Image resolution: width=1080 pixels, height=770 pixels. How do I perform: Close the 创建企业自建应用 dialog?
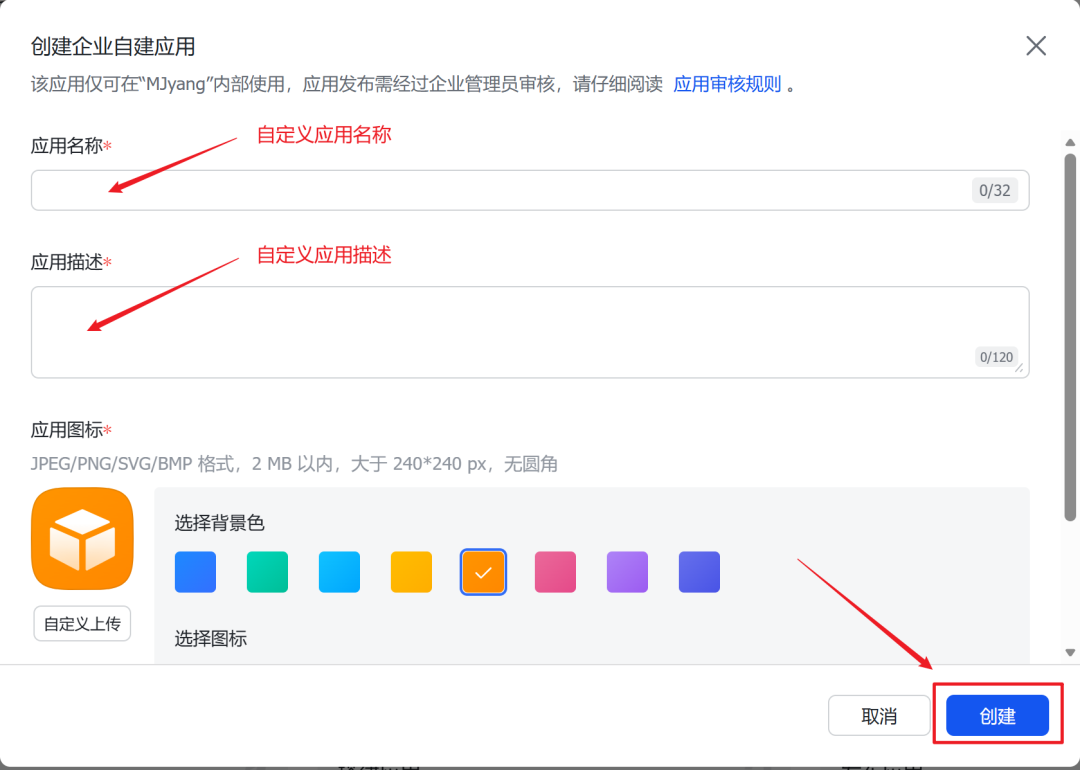pos(1035,45)
